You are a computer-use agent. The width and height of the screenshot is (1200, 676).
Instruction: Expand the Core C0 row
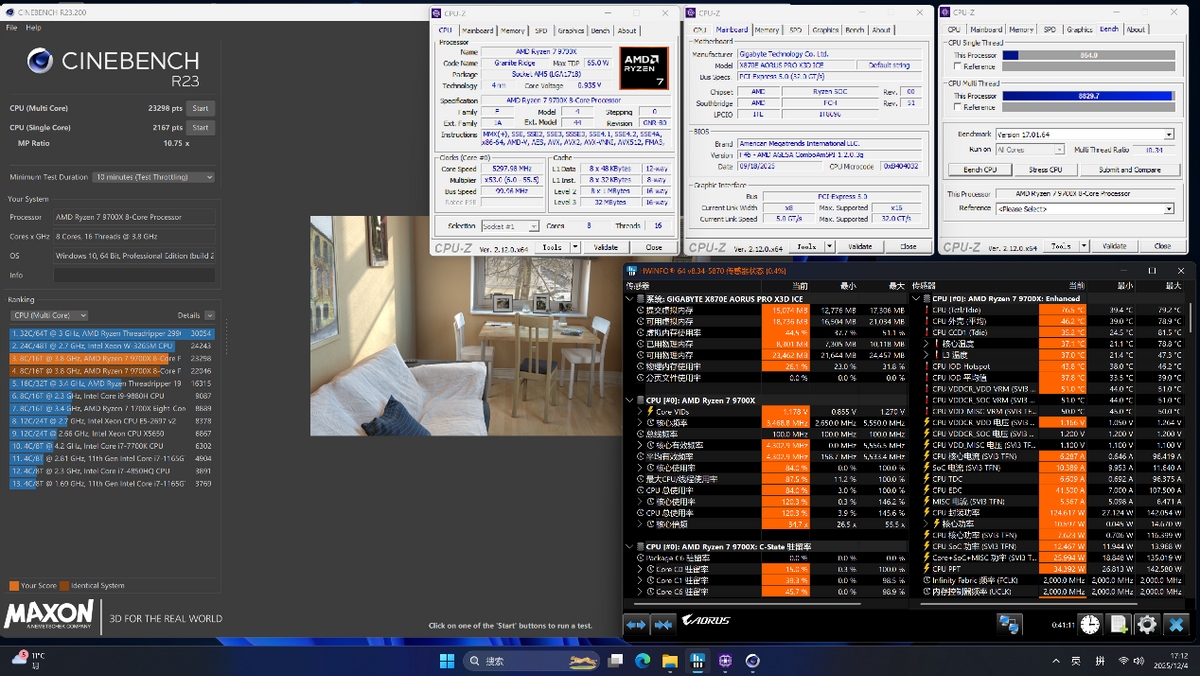click(x=639, y=569)
